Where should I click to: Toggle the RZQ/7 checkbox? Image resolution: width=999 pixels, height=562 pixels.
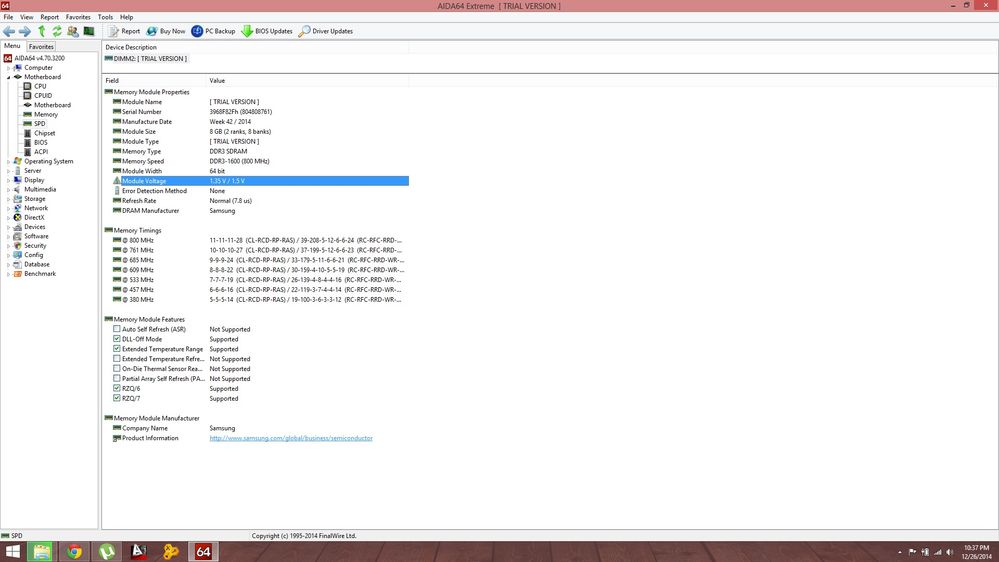point(117,398)
